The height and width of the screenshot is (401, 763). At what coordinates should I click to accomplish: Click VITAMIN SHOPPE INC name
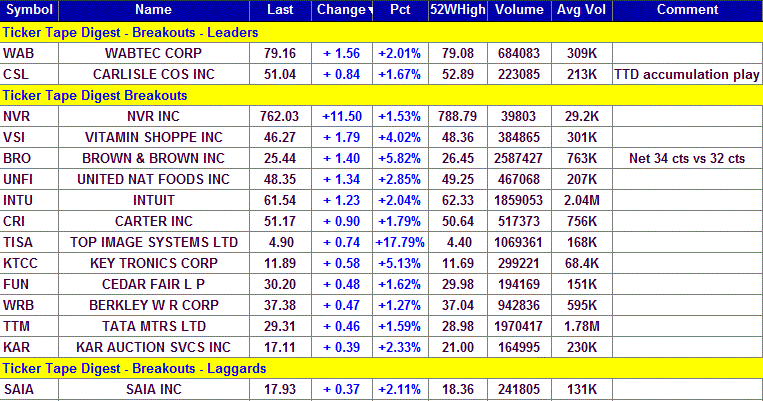point(154,137)
